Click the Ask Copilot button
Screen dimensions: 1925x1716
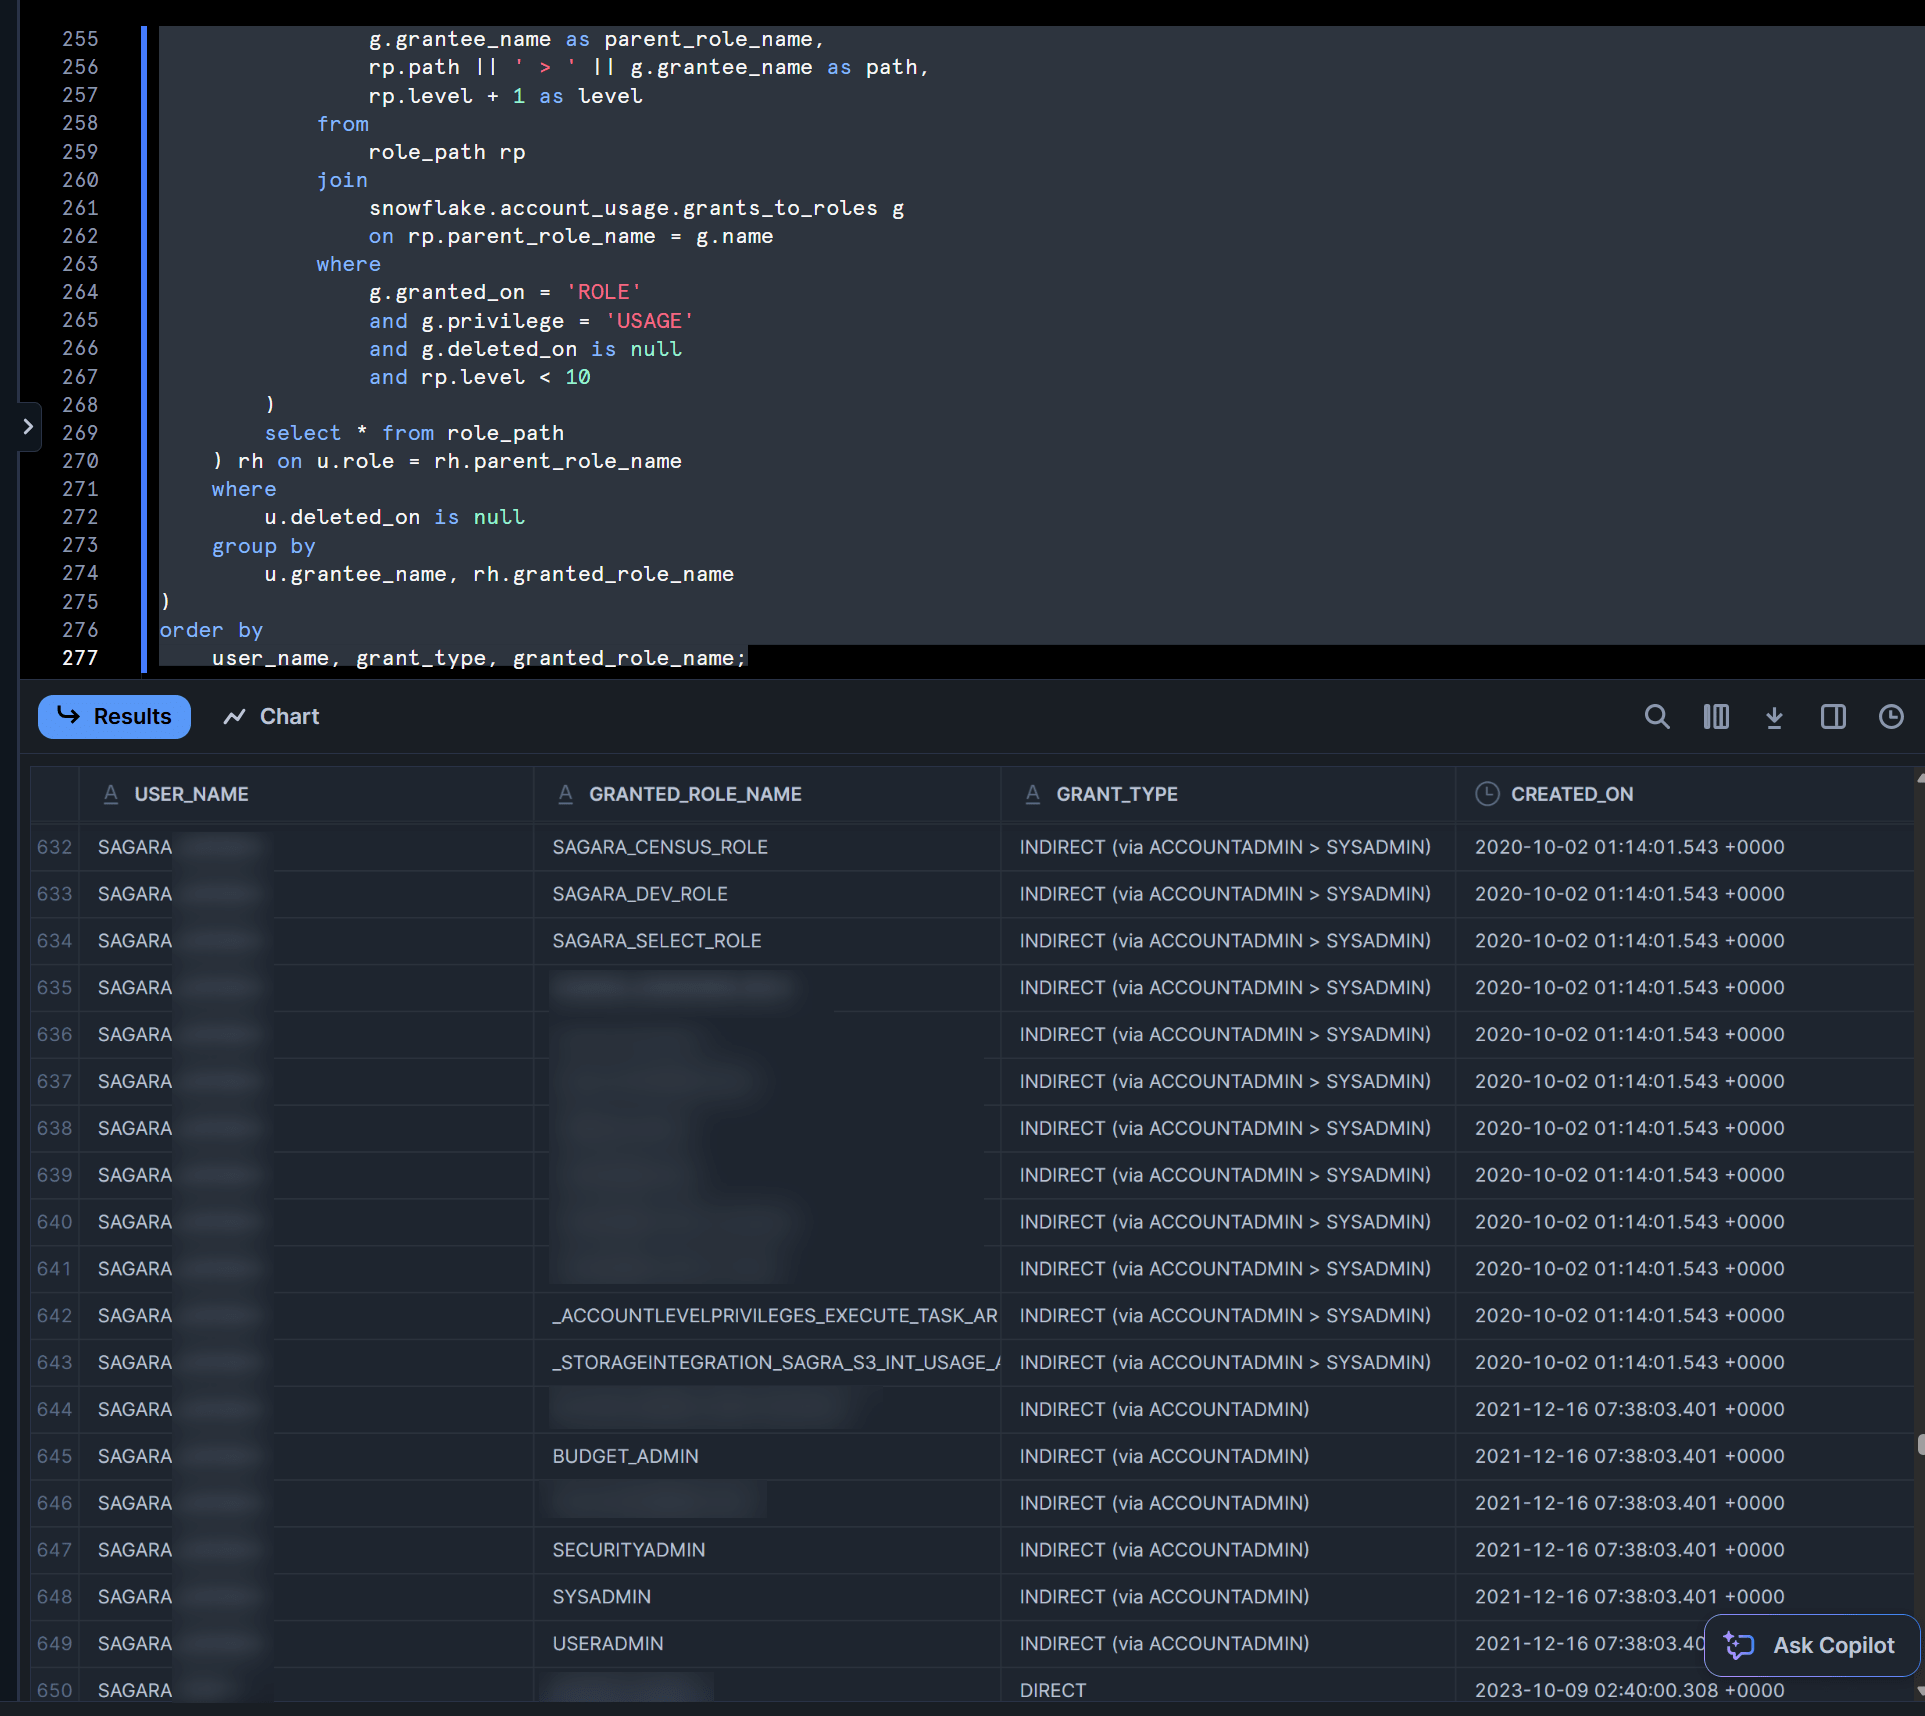(x=1812, y=1645)
